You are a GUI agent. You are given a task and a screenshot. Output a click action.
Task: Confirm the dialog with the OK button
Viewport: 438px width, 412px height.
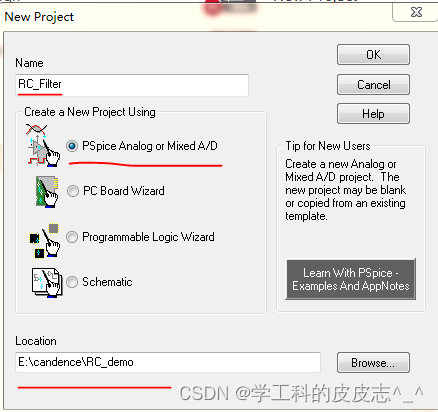373,55
